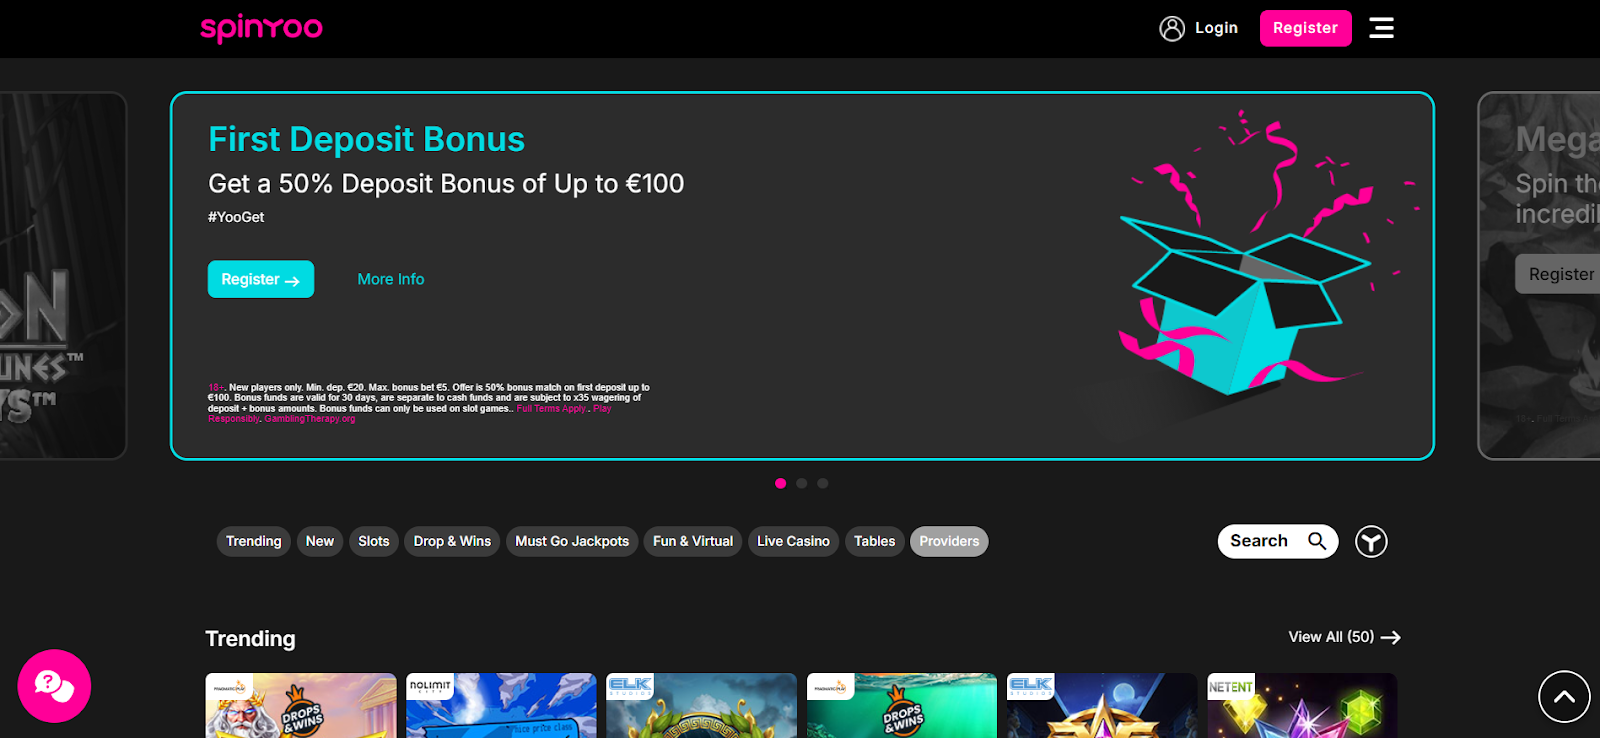This screenshot has height=738, width=1600.
Task: Open the hamburger menu icon
Action: pyautogui.click(x=1381, y=28)
